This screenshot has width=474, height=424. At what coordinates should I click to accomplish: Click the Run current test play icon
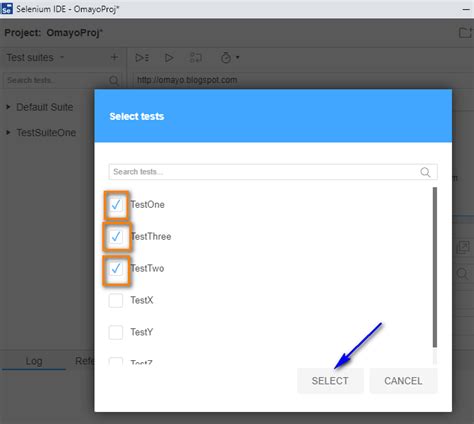(169, 58)
